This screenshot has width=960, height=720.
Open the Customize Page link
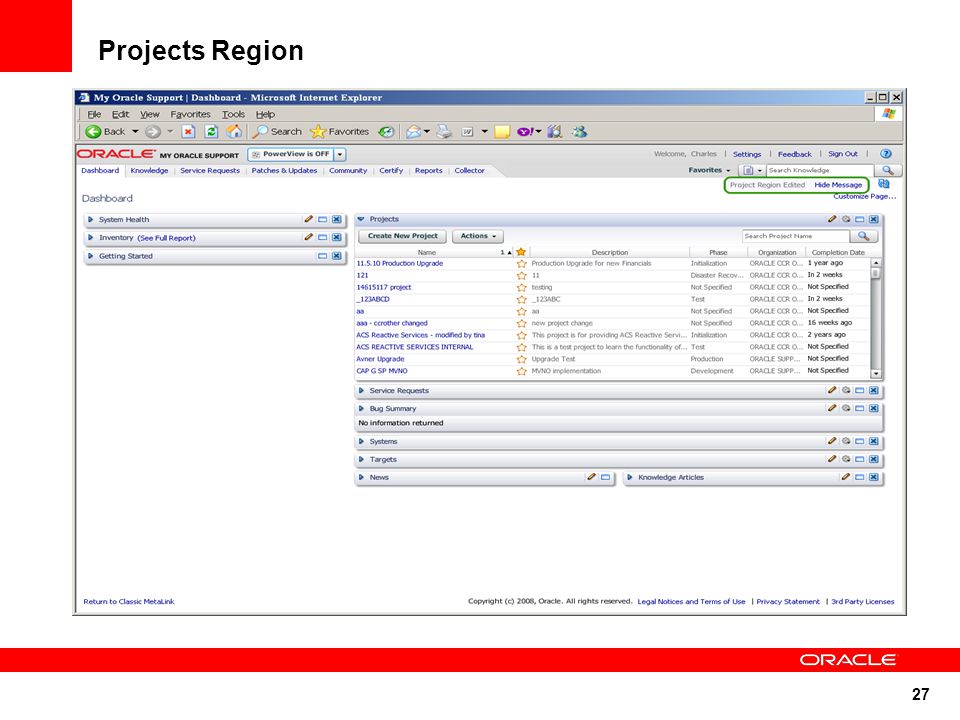864,197
